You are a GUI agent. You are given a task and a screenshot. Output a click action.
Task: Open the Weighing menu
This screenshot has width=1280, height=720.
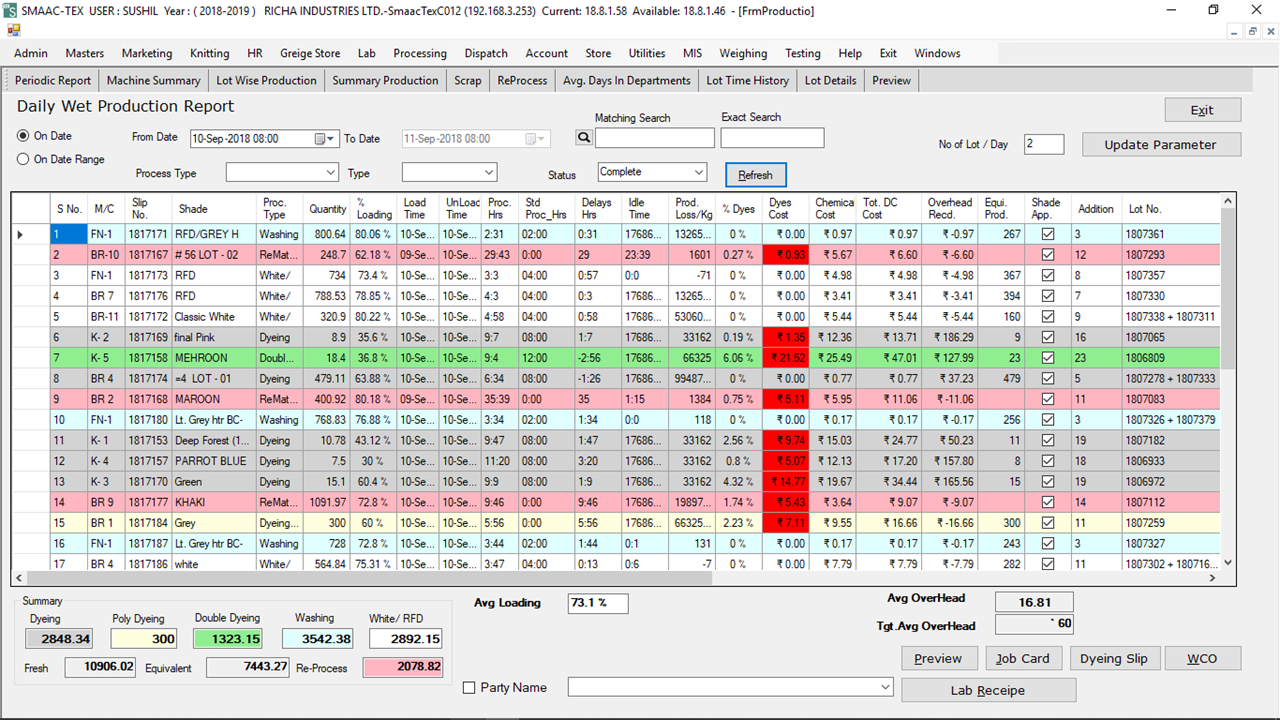[744, 53]
